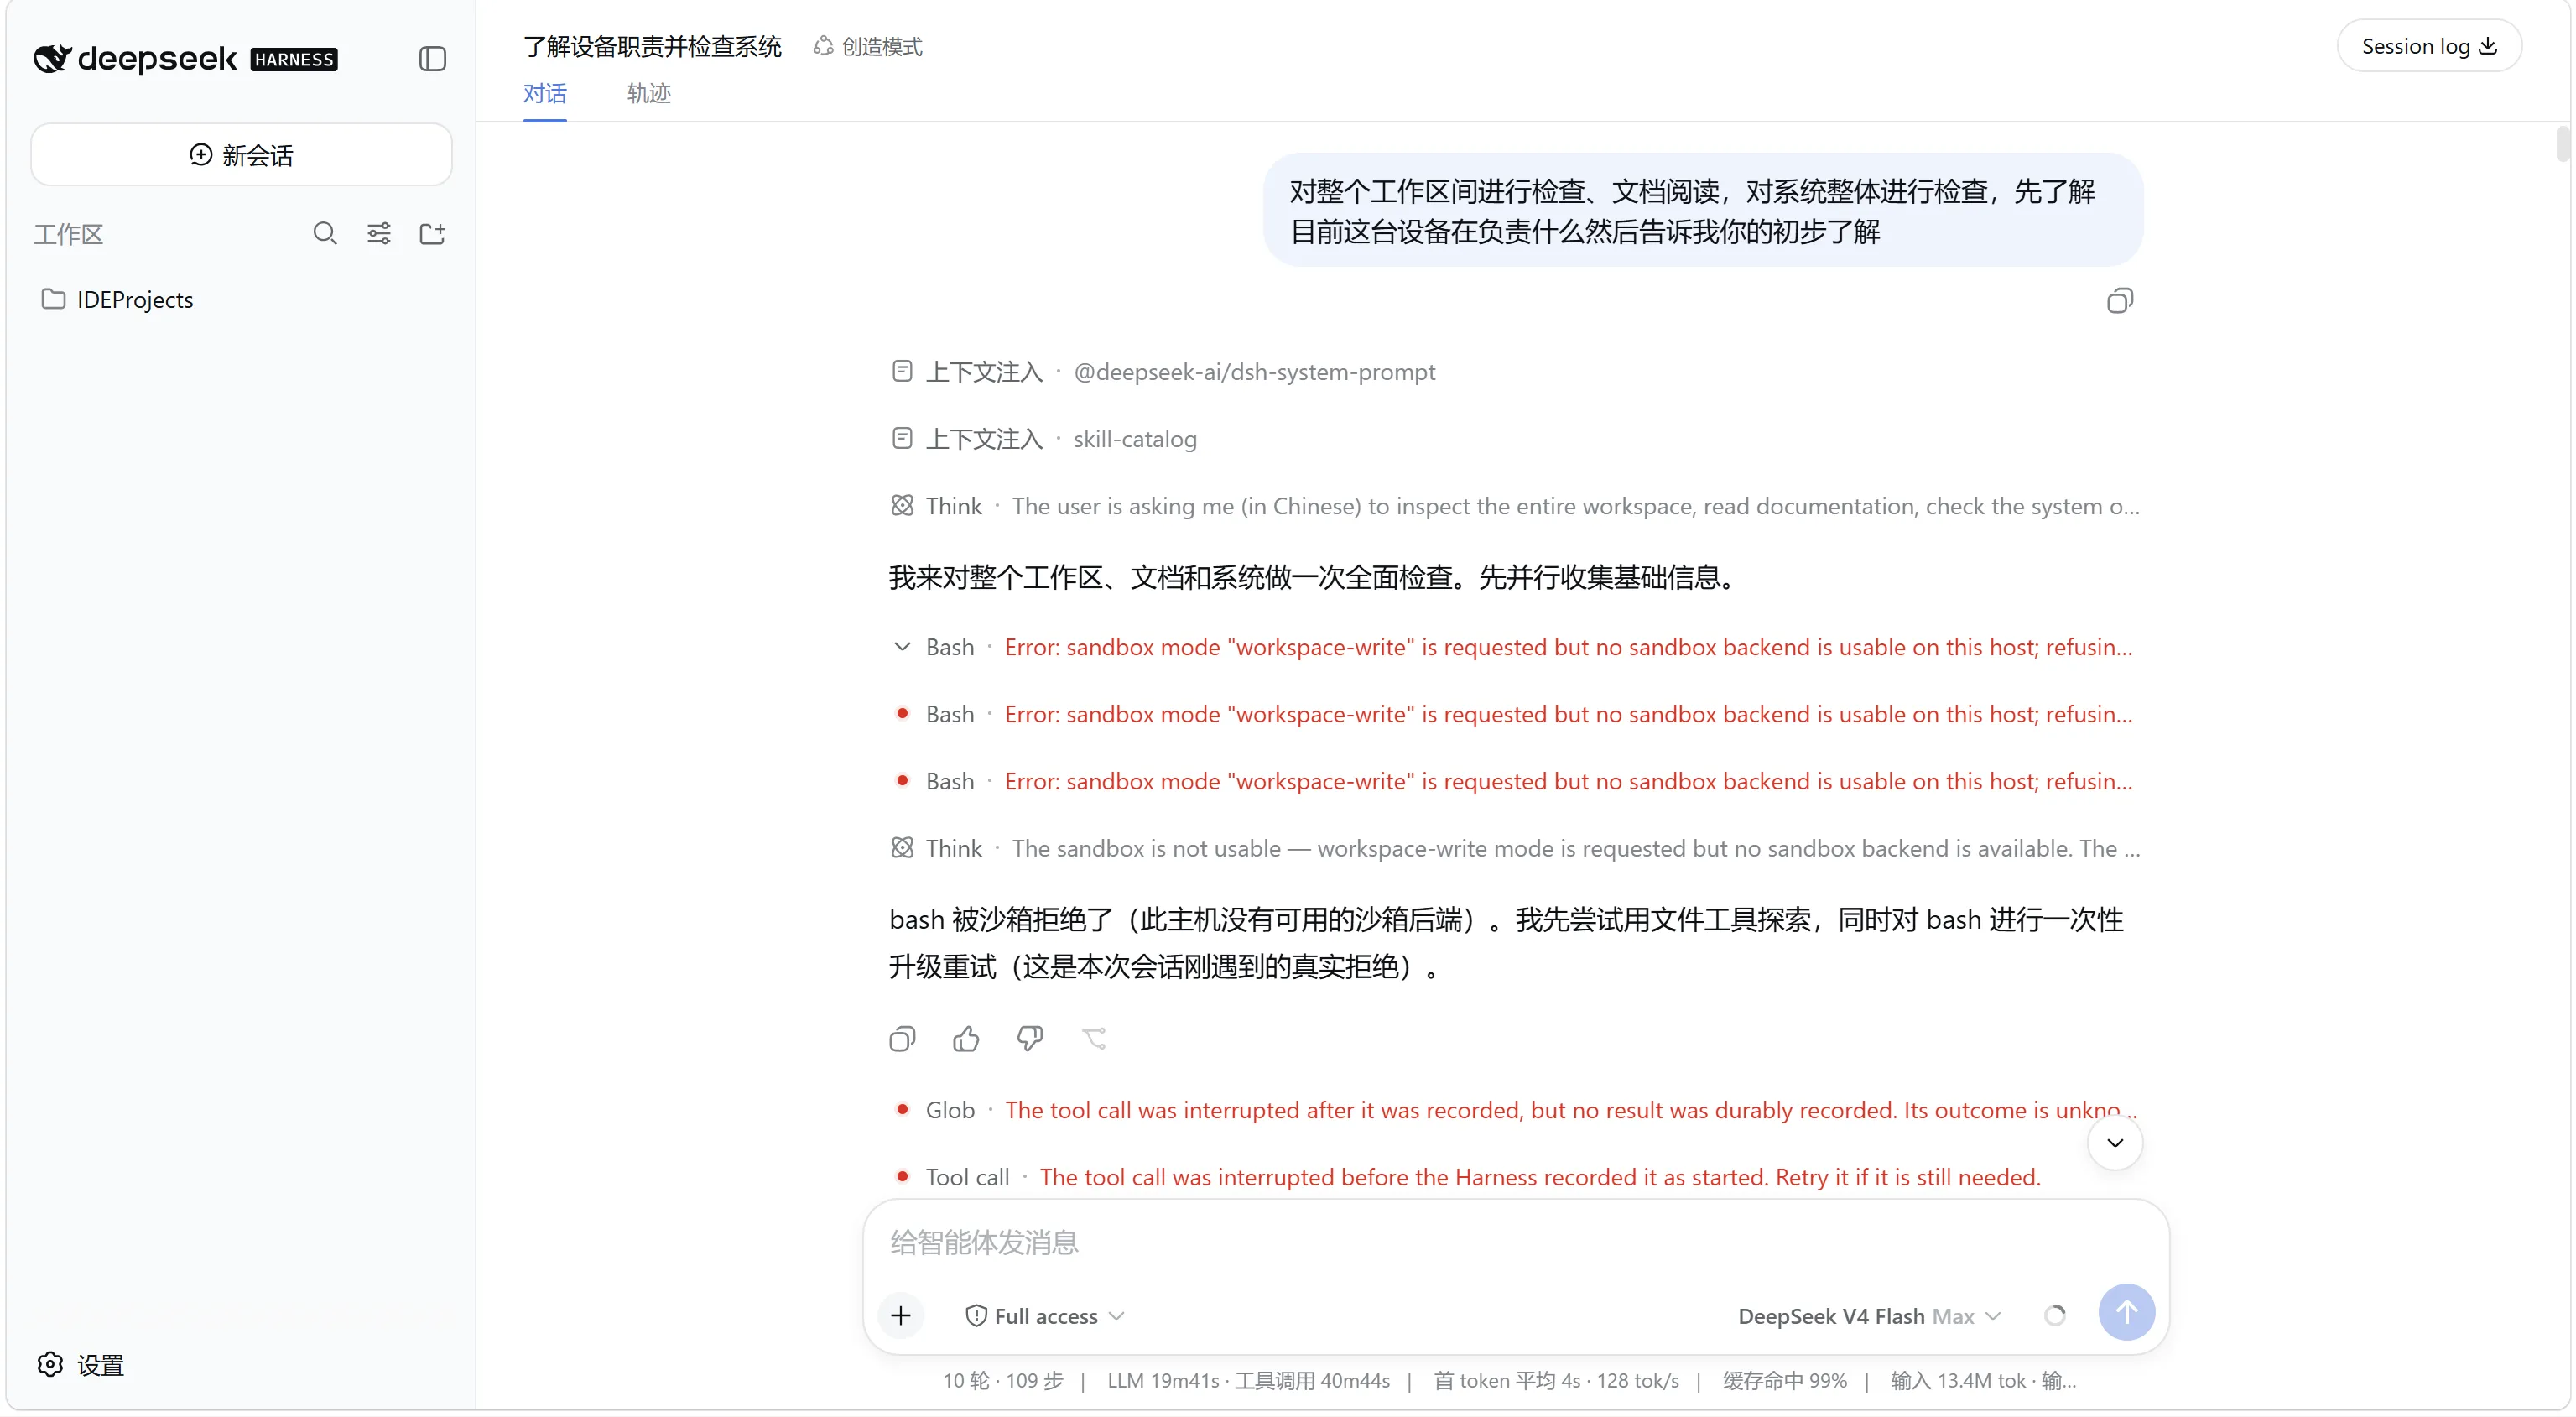Expand the second Bash sandbox error entry
This screenshot has width=2576, height=1417.
[x=1512, y=714]
